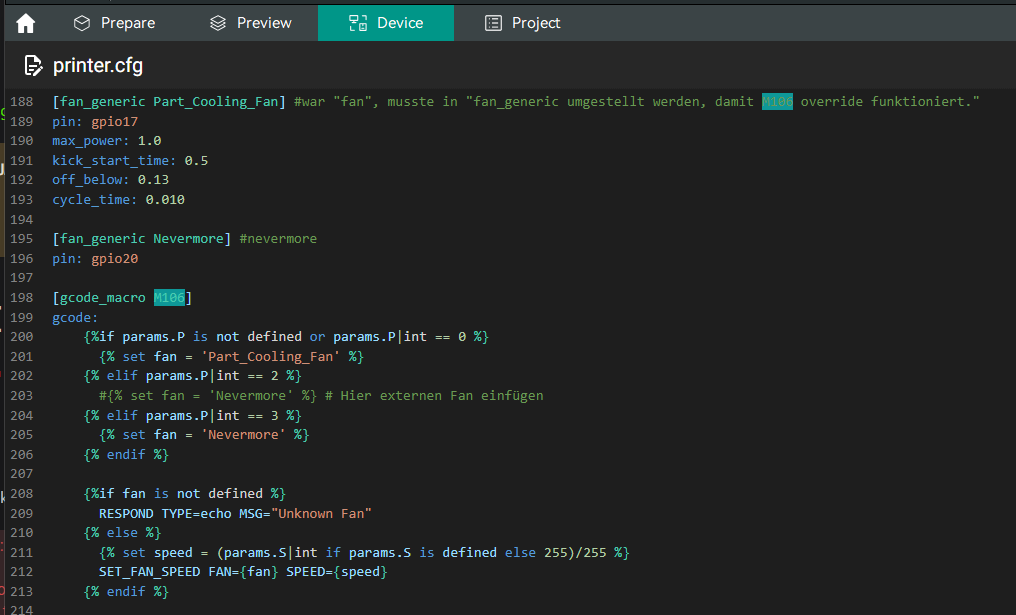Click the layers icon on Preview tab

[218, 23]
